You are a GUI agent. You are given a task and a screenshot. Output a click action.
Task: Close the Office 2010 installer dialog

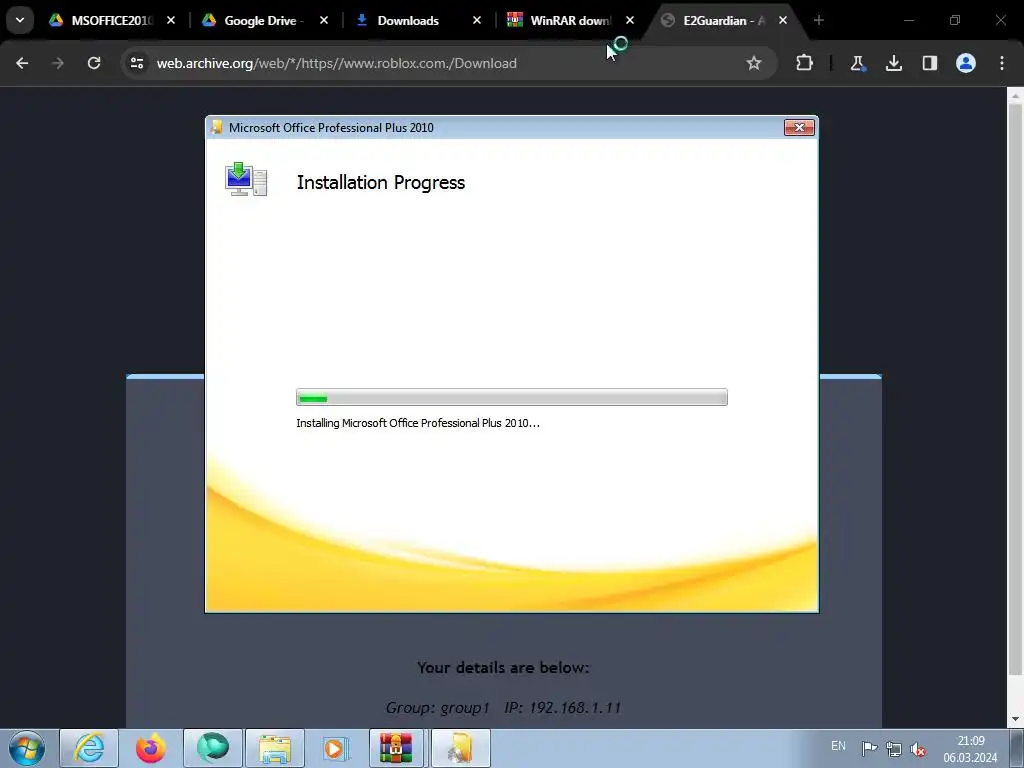click(x=799, y=127)
